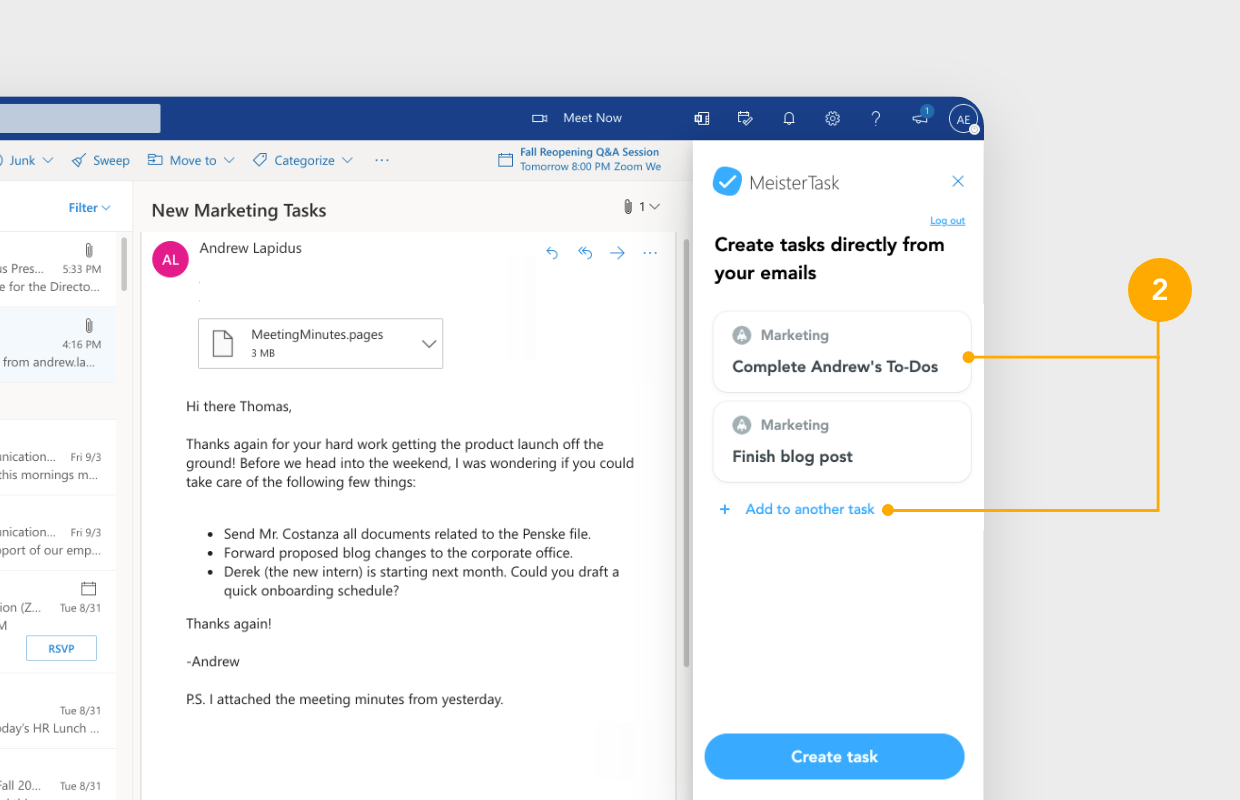The image size is (1240, 800).
Task: Click the calendar icon on the Tue 8/31 message
Action: point(89,588)
